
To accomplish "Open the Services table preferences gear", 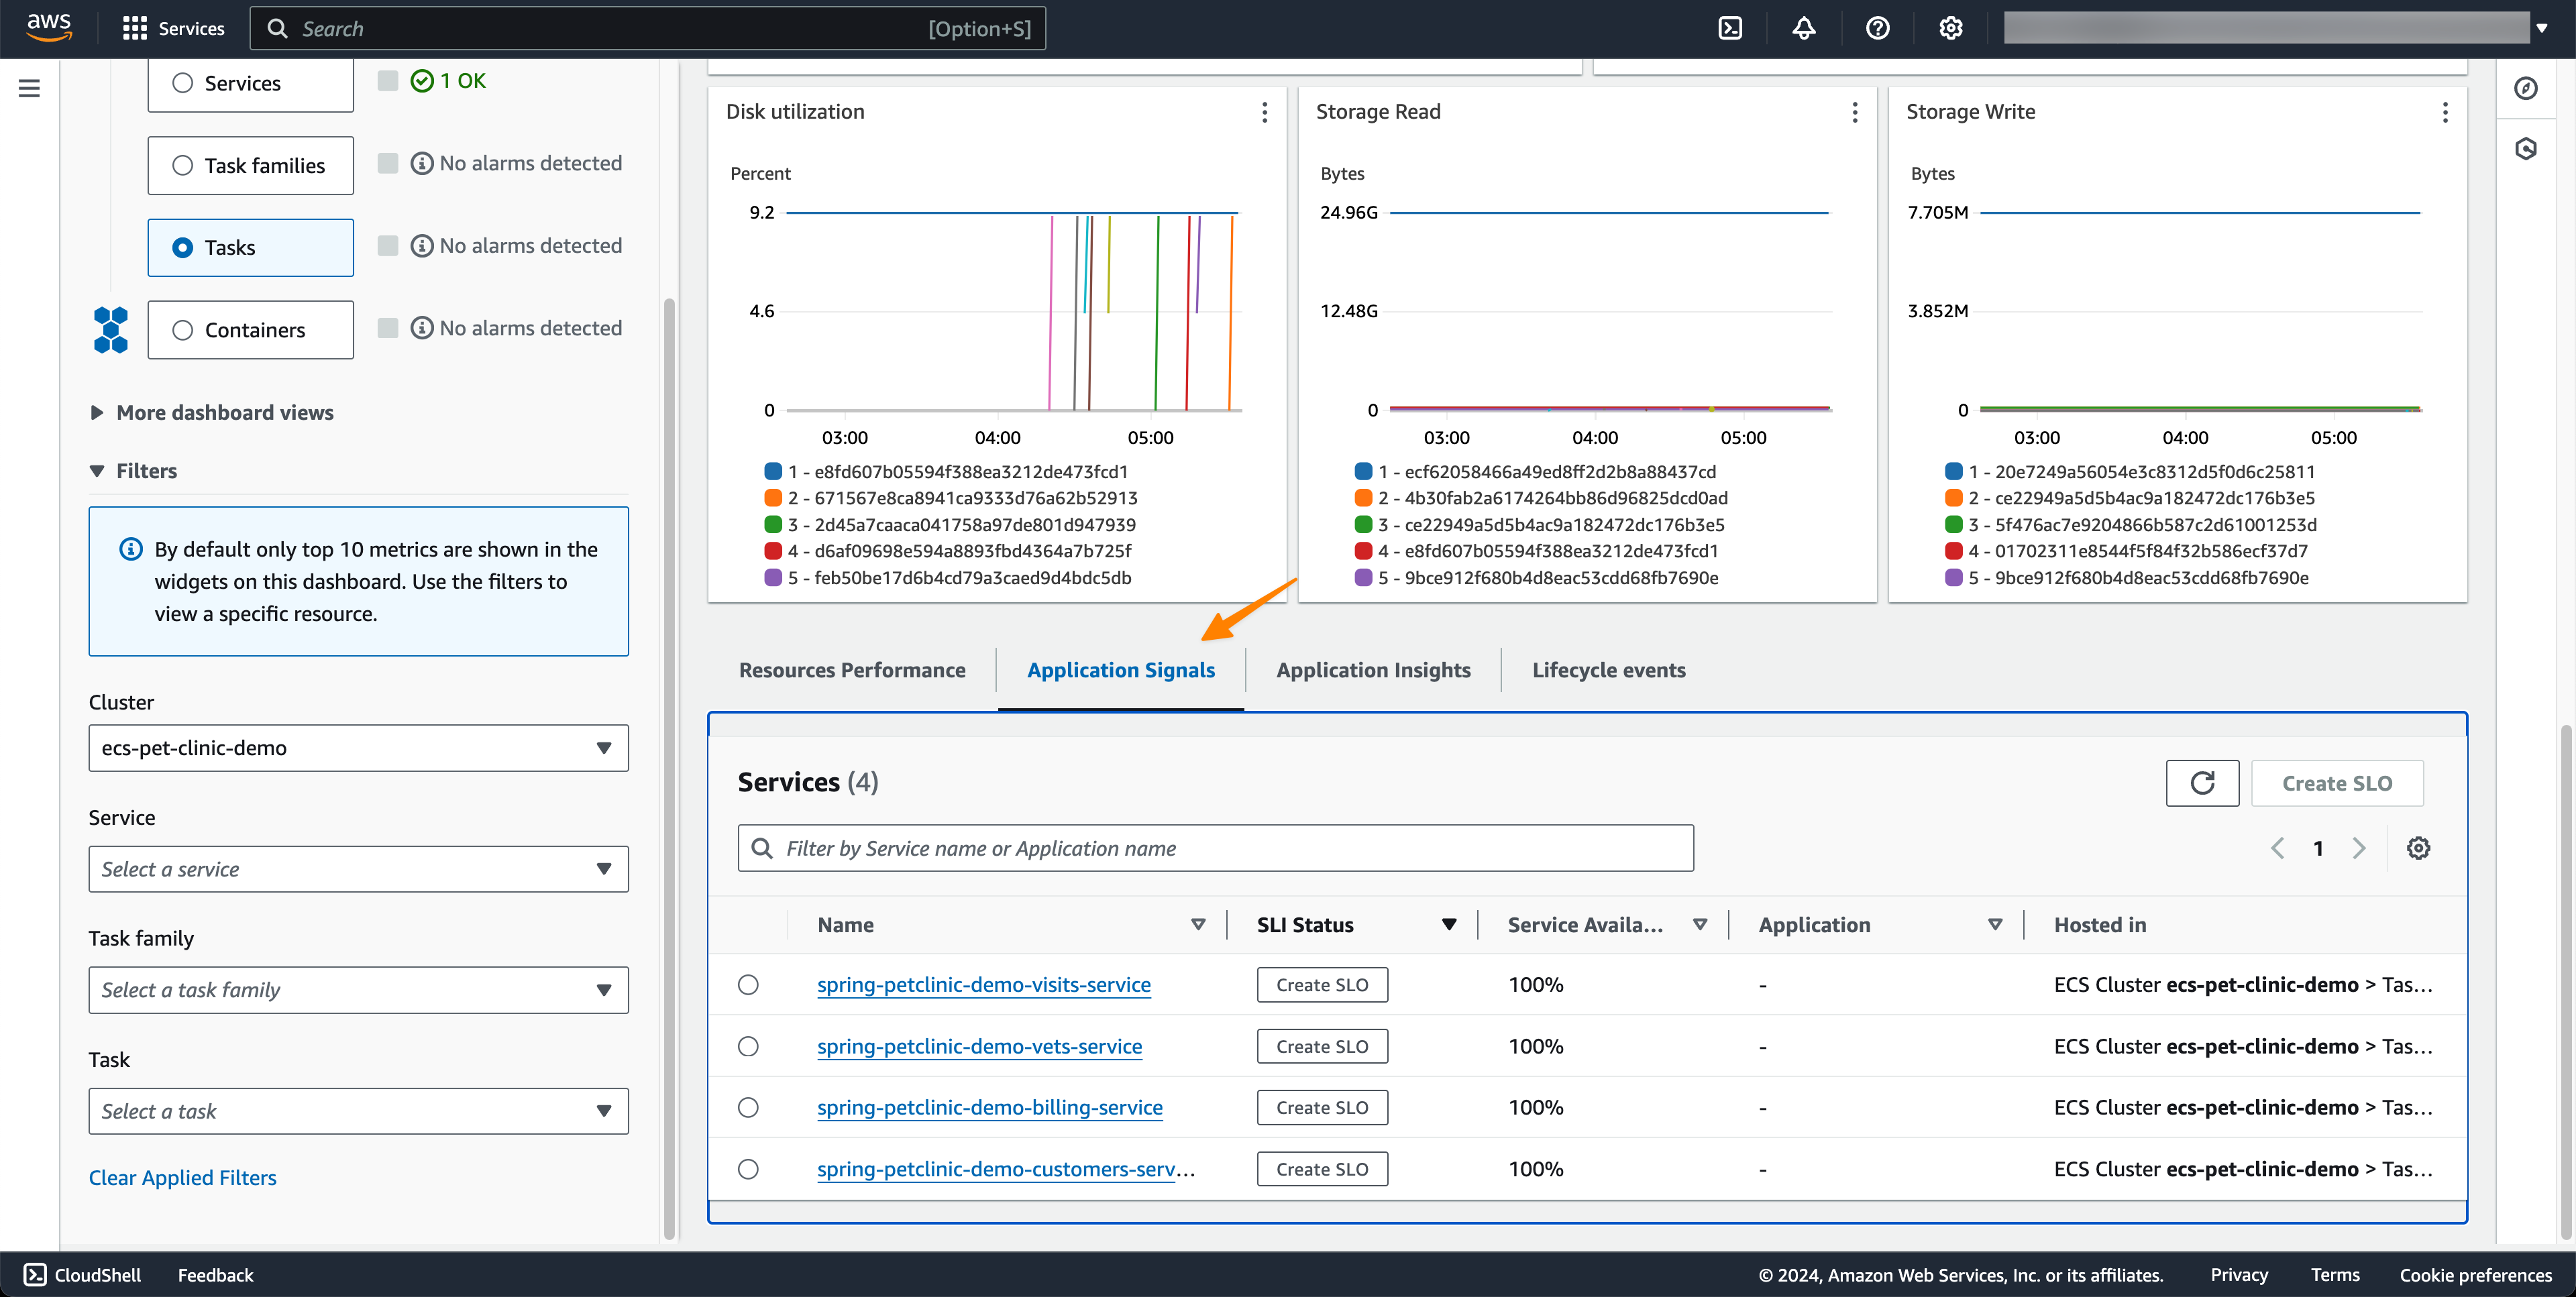I will (2418, 848).
